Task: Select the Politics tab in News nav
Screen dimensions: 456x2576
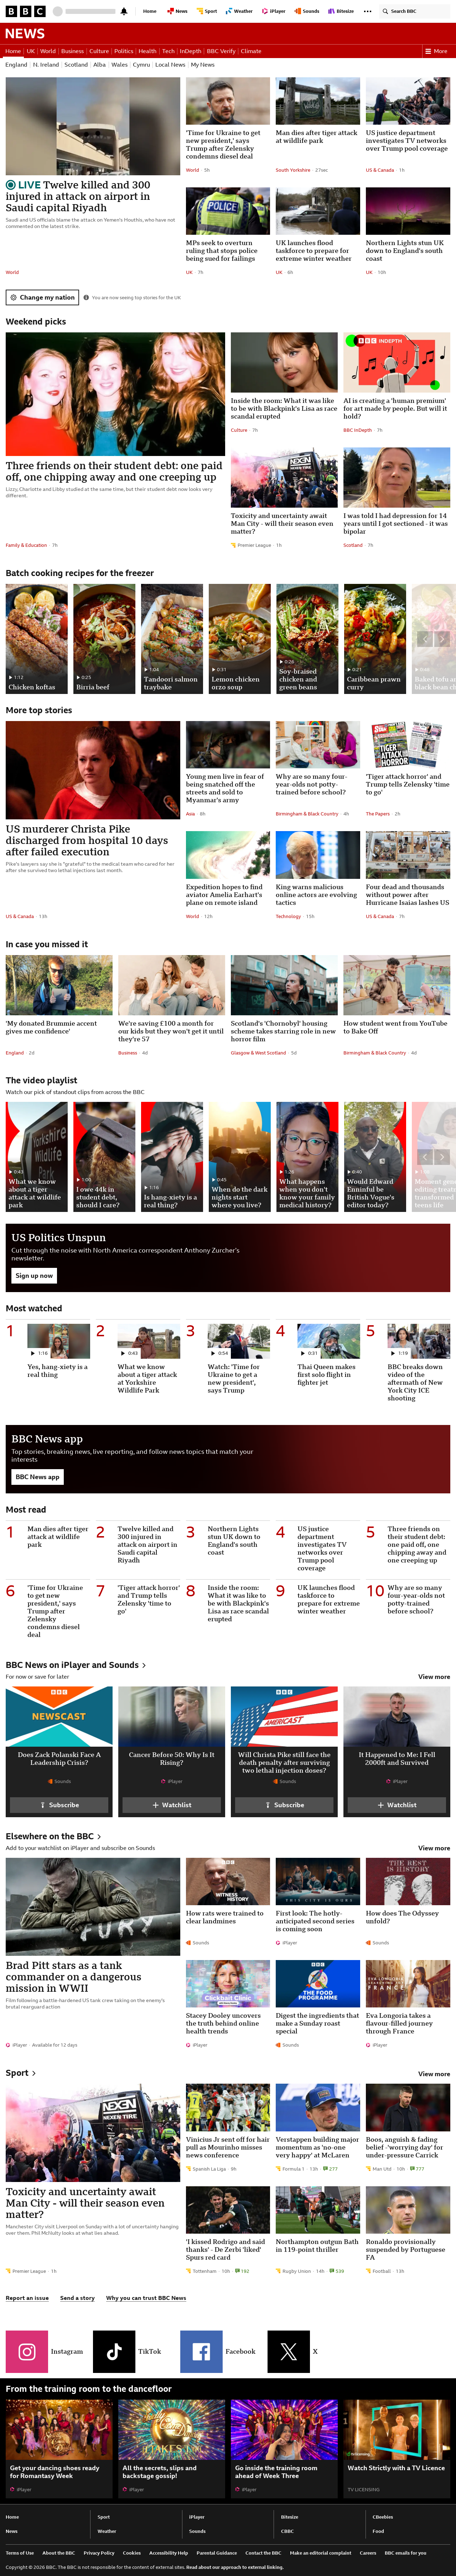Action: point(124,51)
